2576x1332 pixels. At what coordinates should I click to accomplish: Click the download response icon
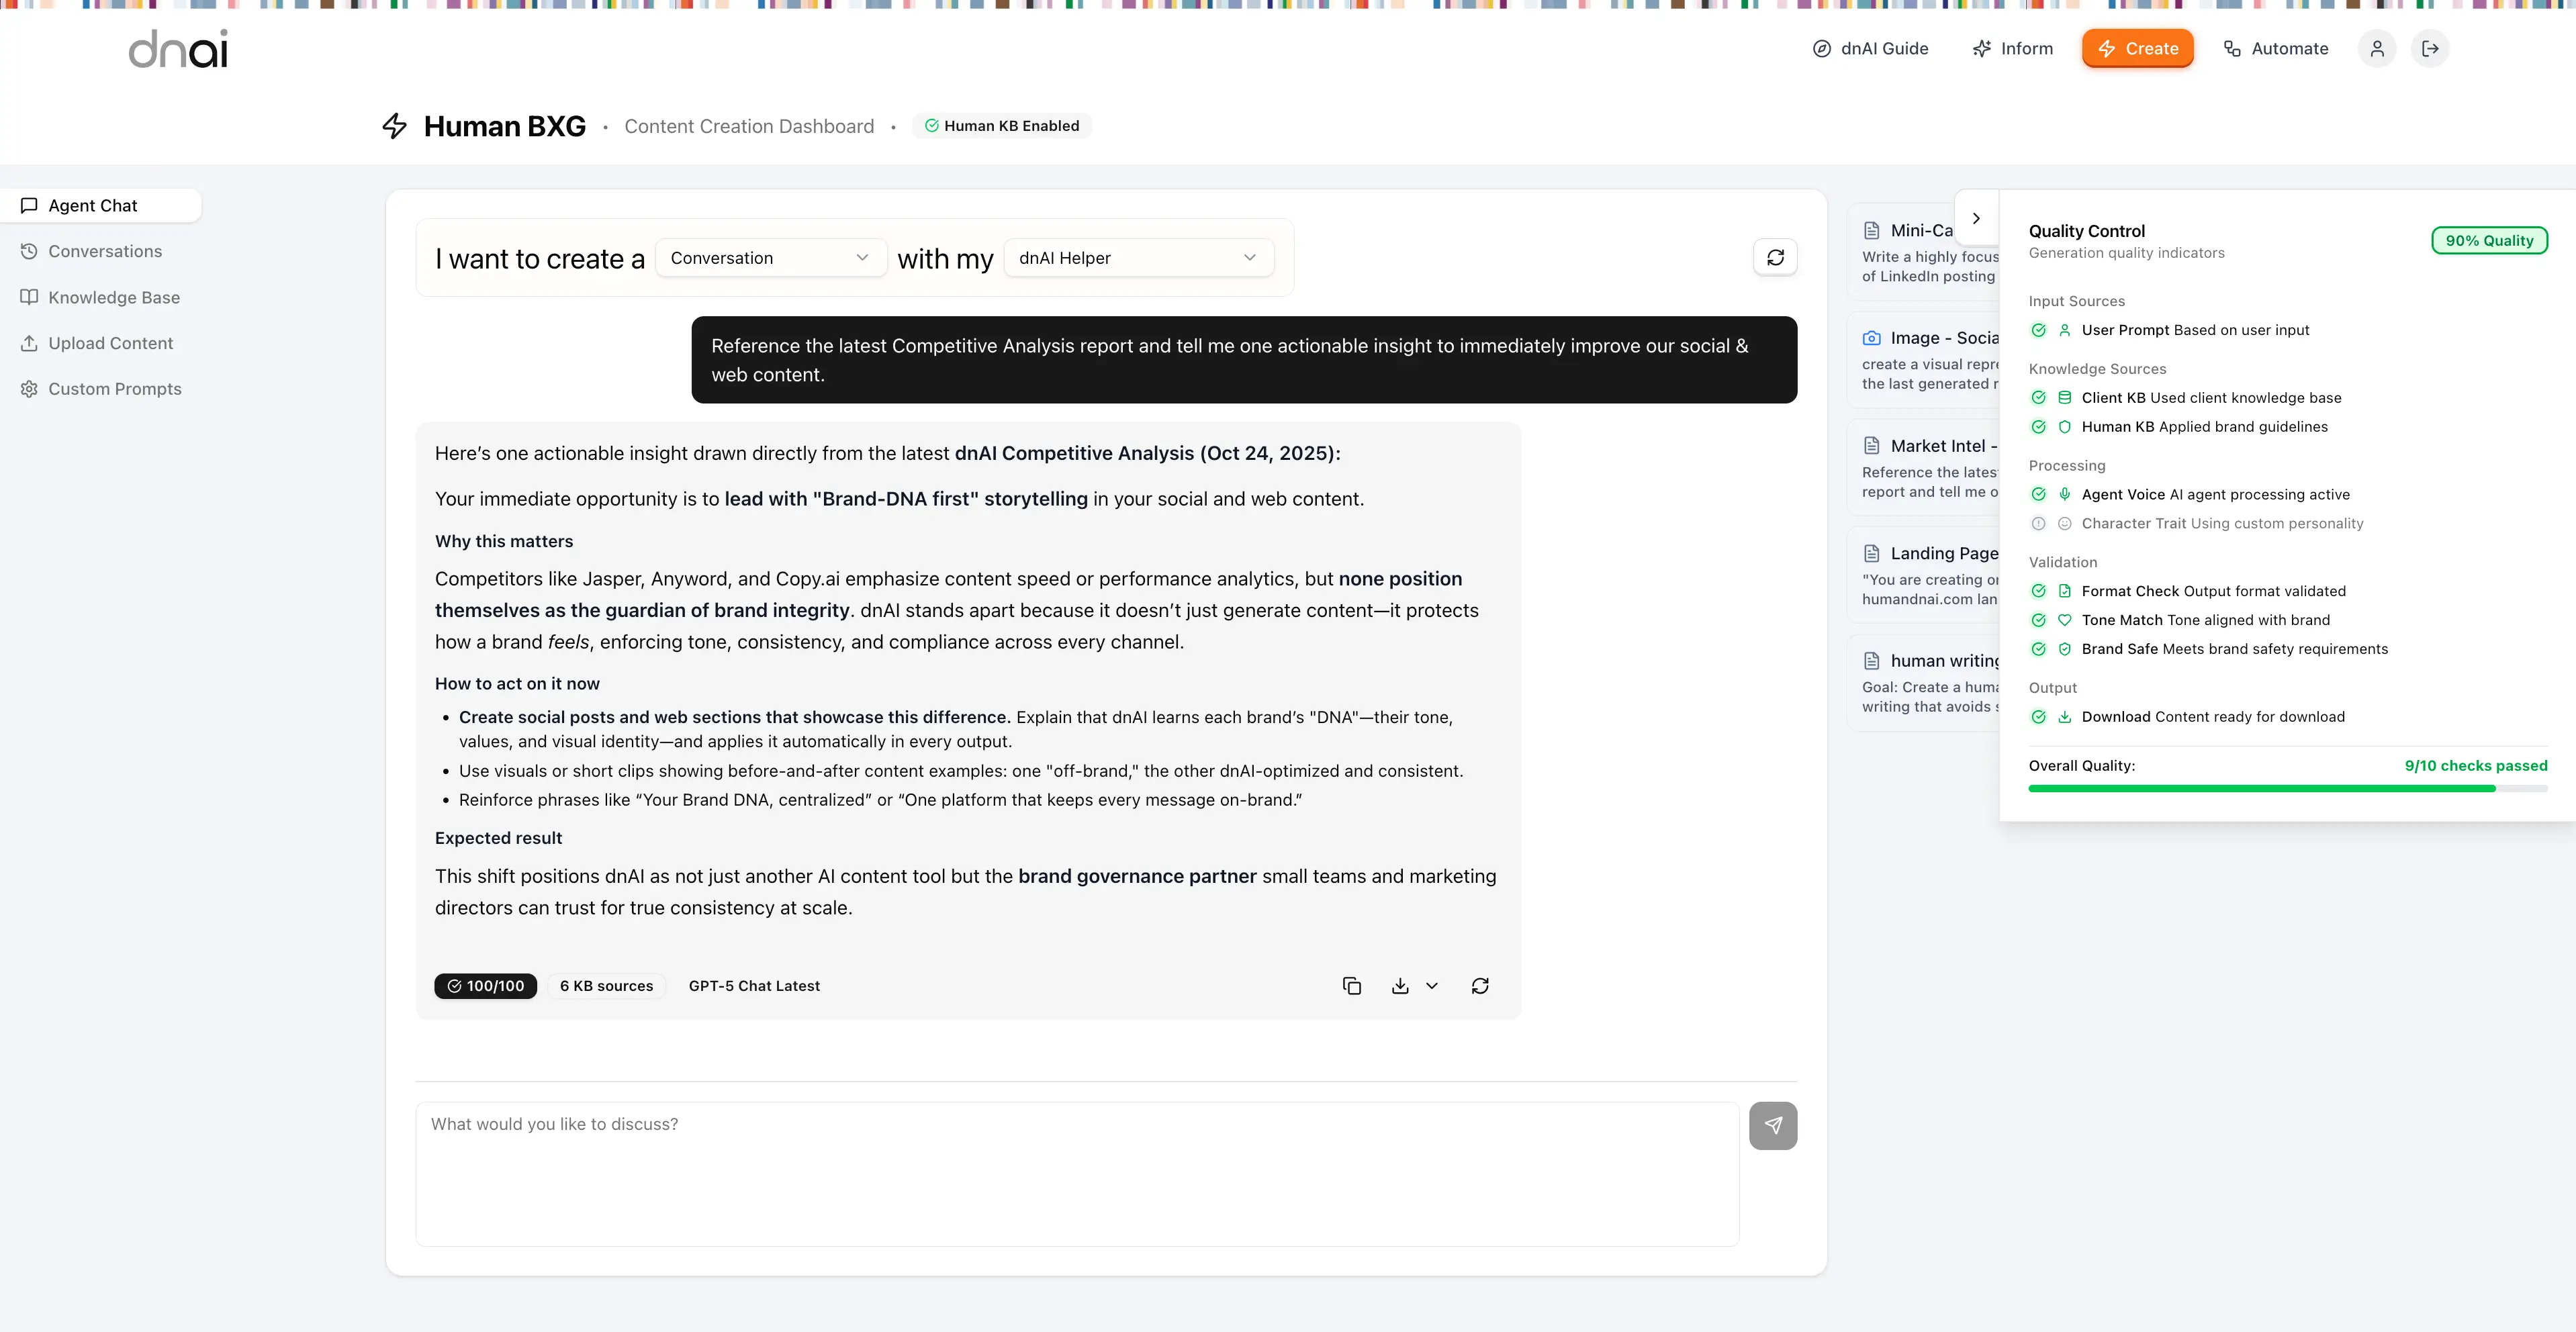tap(1400, 986)
